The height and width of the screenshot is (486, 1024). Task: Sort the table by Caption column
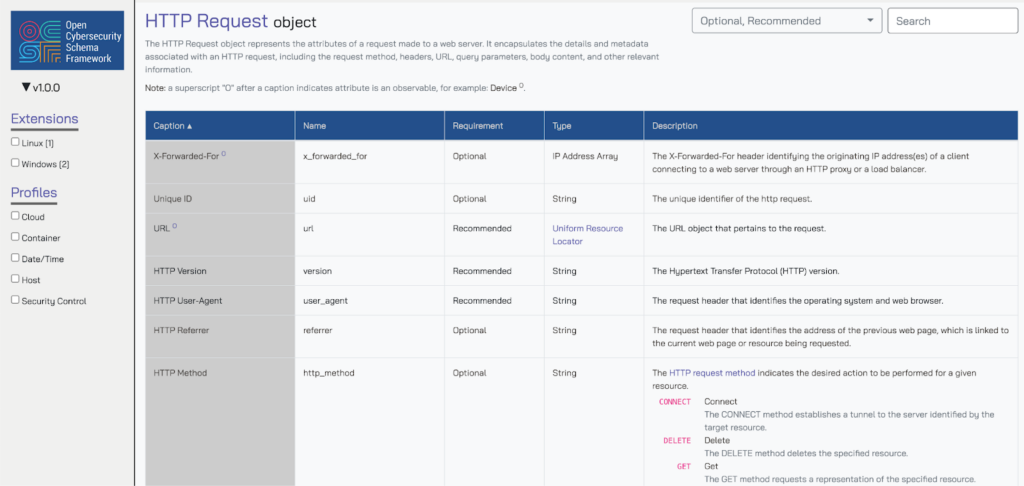pos(173,126)
